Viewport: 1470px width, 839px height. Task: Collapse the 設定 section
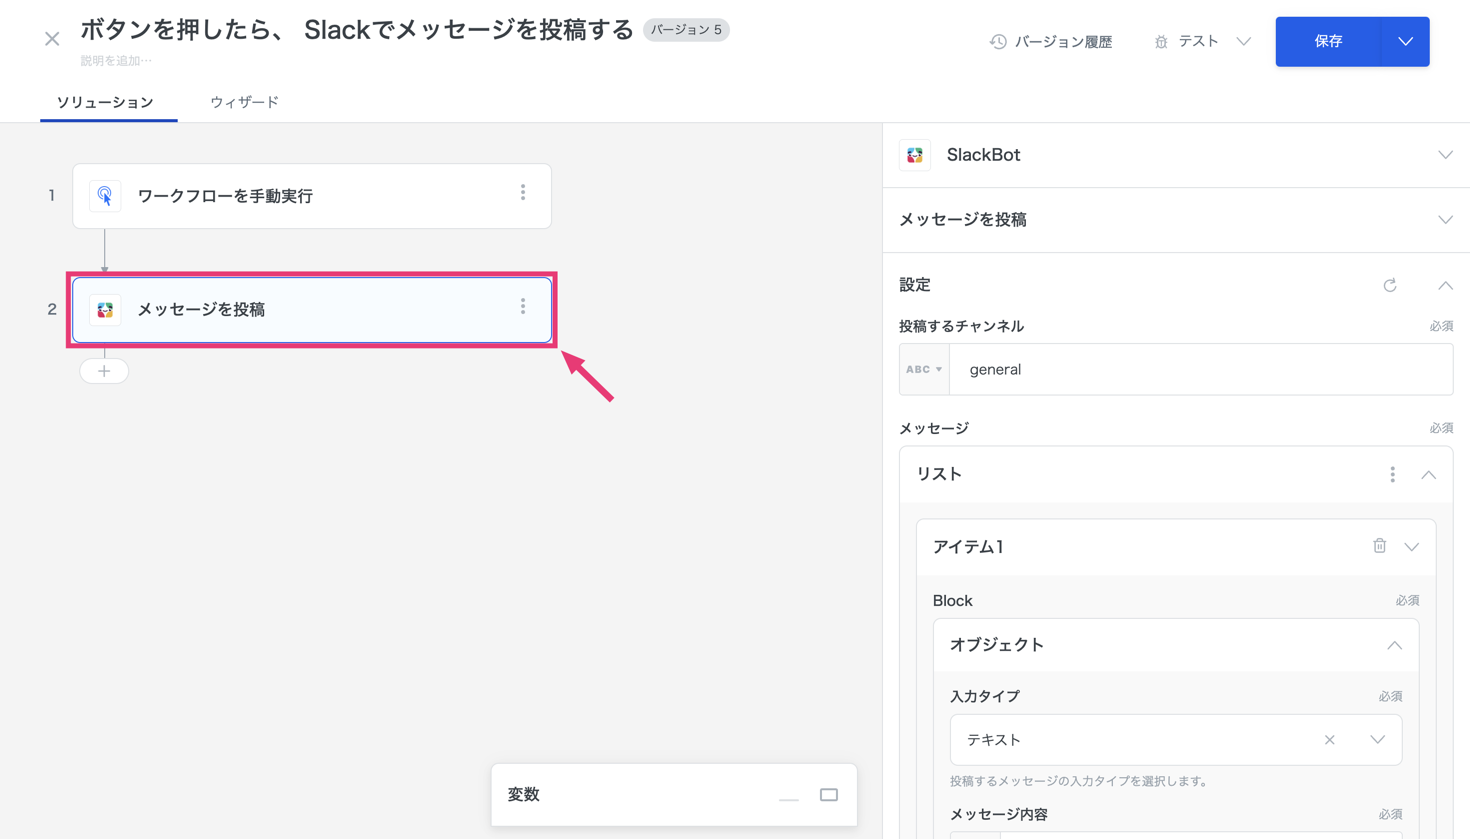[x=1445, y=286]
